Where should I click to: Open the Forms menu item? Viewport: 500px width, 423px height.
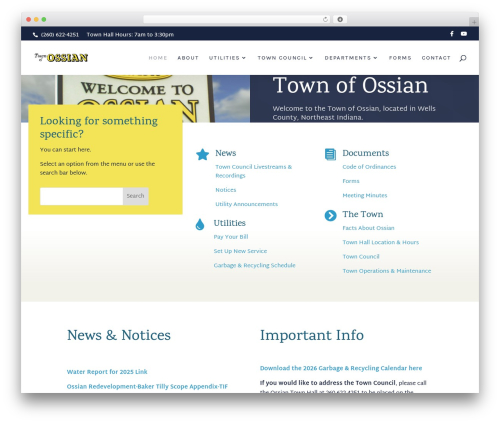click(x=400, y=58)
